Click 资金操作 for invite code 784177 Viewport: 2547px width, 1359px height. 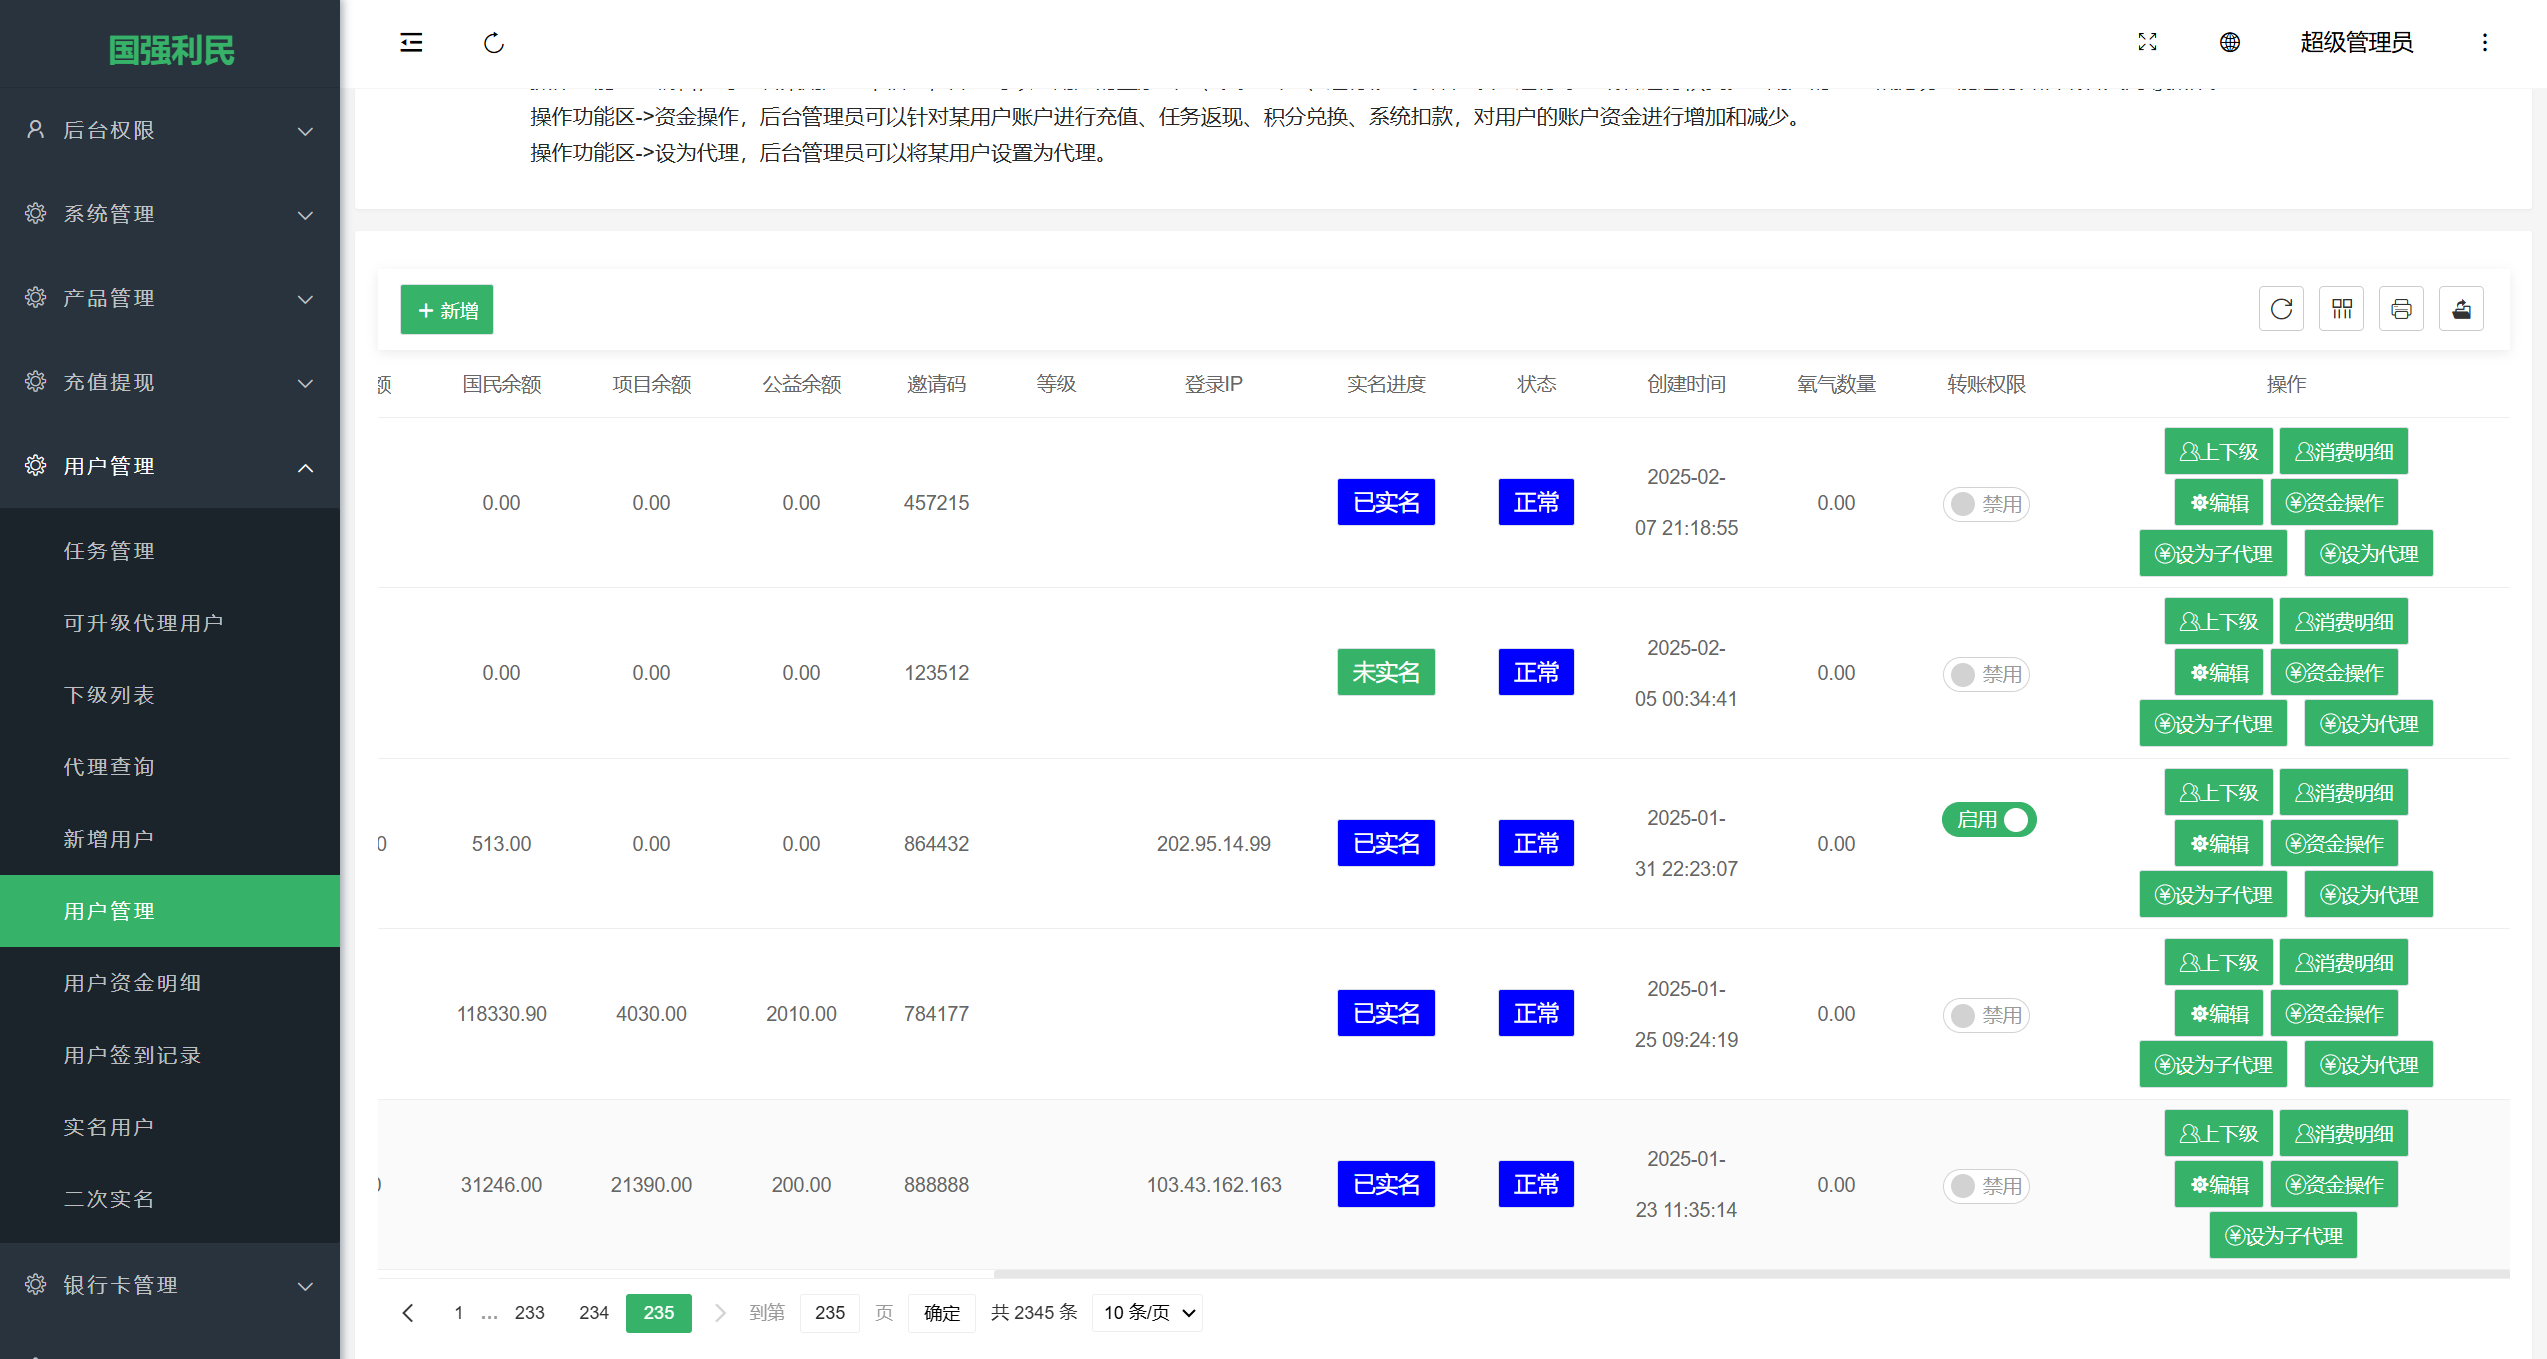(x=2334, y=1014)
